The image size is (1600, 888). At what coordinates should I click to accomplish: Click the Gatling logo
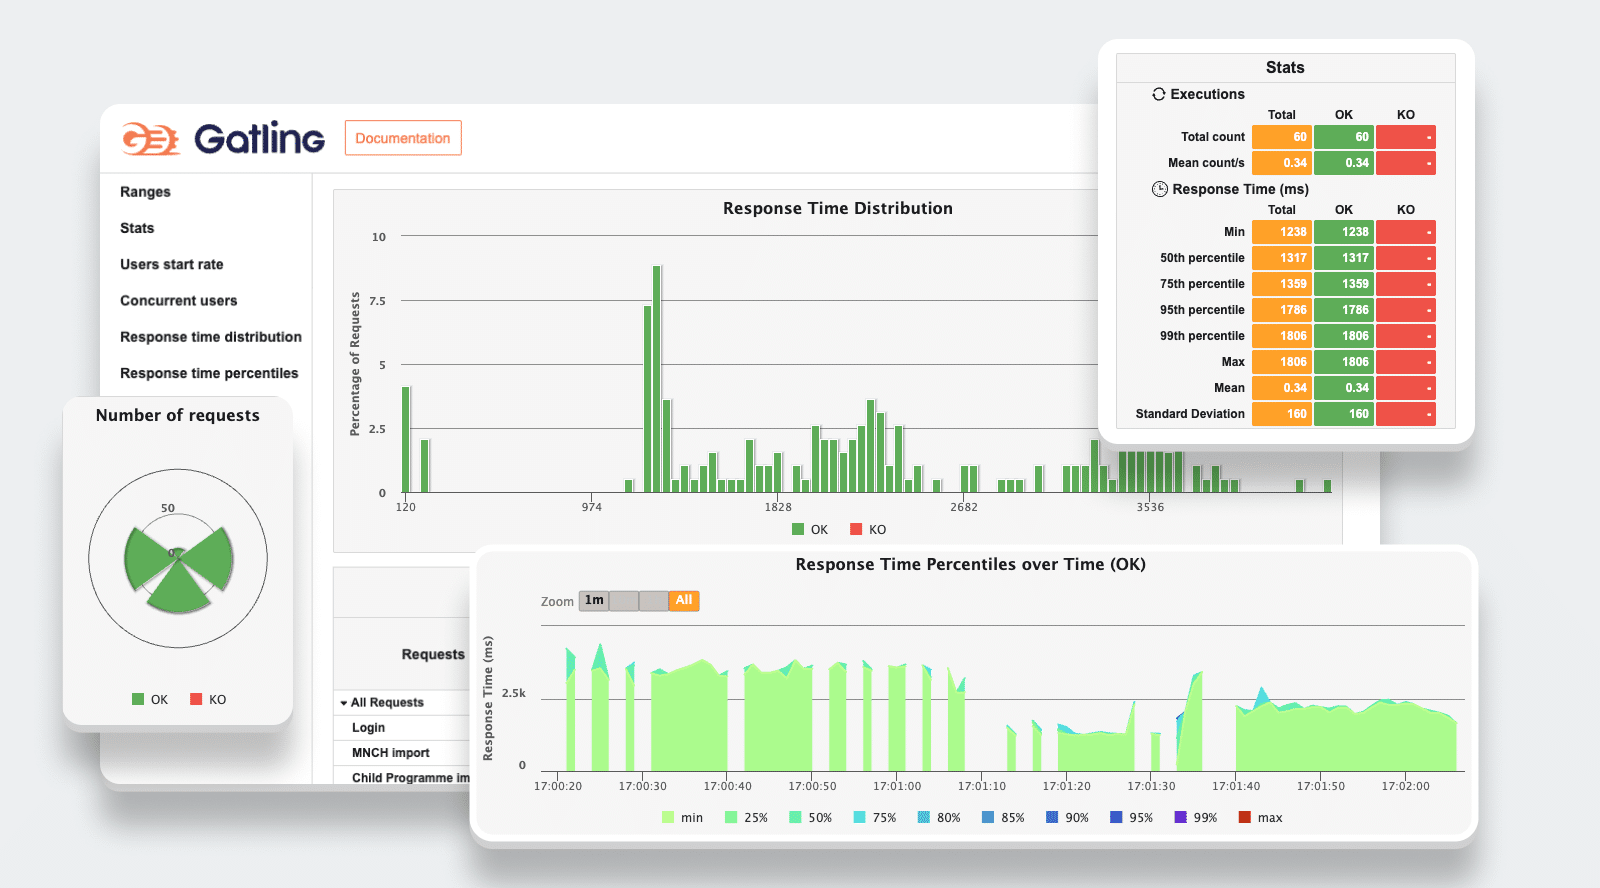[223, 138]
